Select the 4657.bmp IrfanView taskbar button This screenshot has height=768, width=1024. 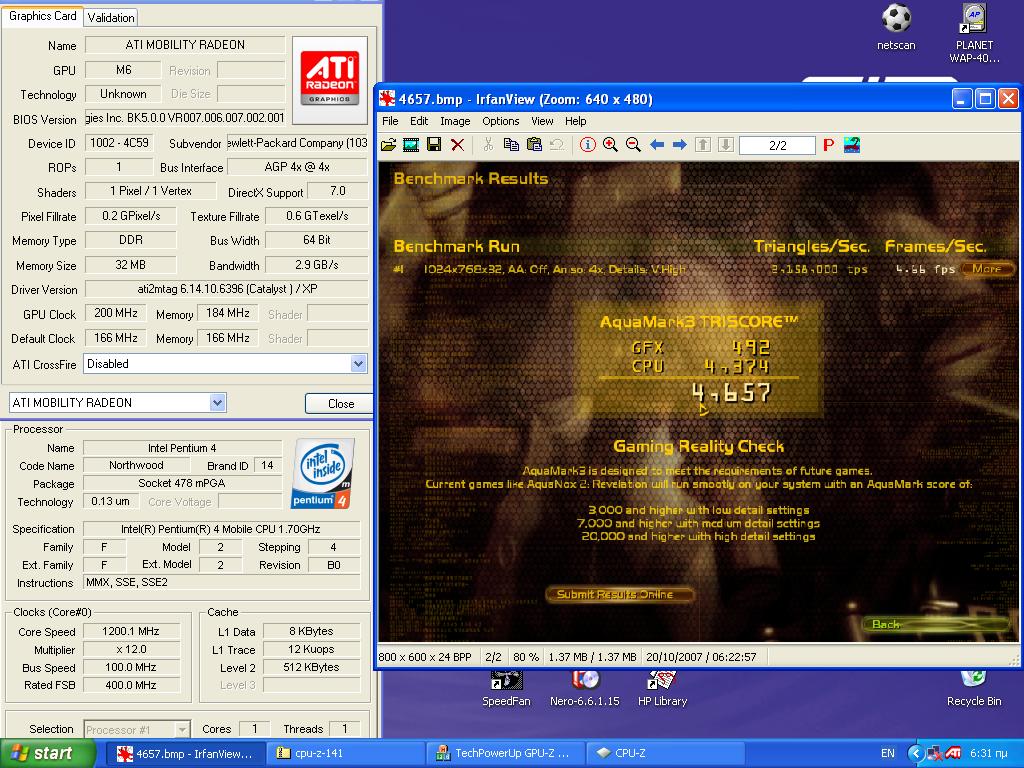[185, 753]
